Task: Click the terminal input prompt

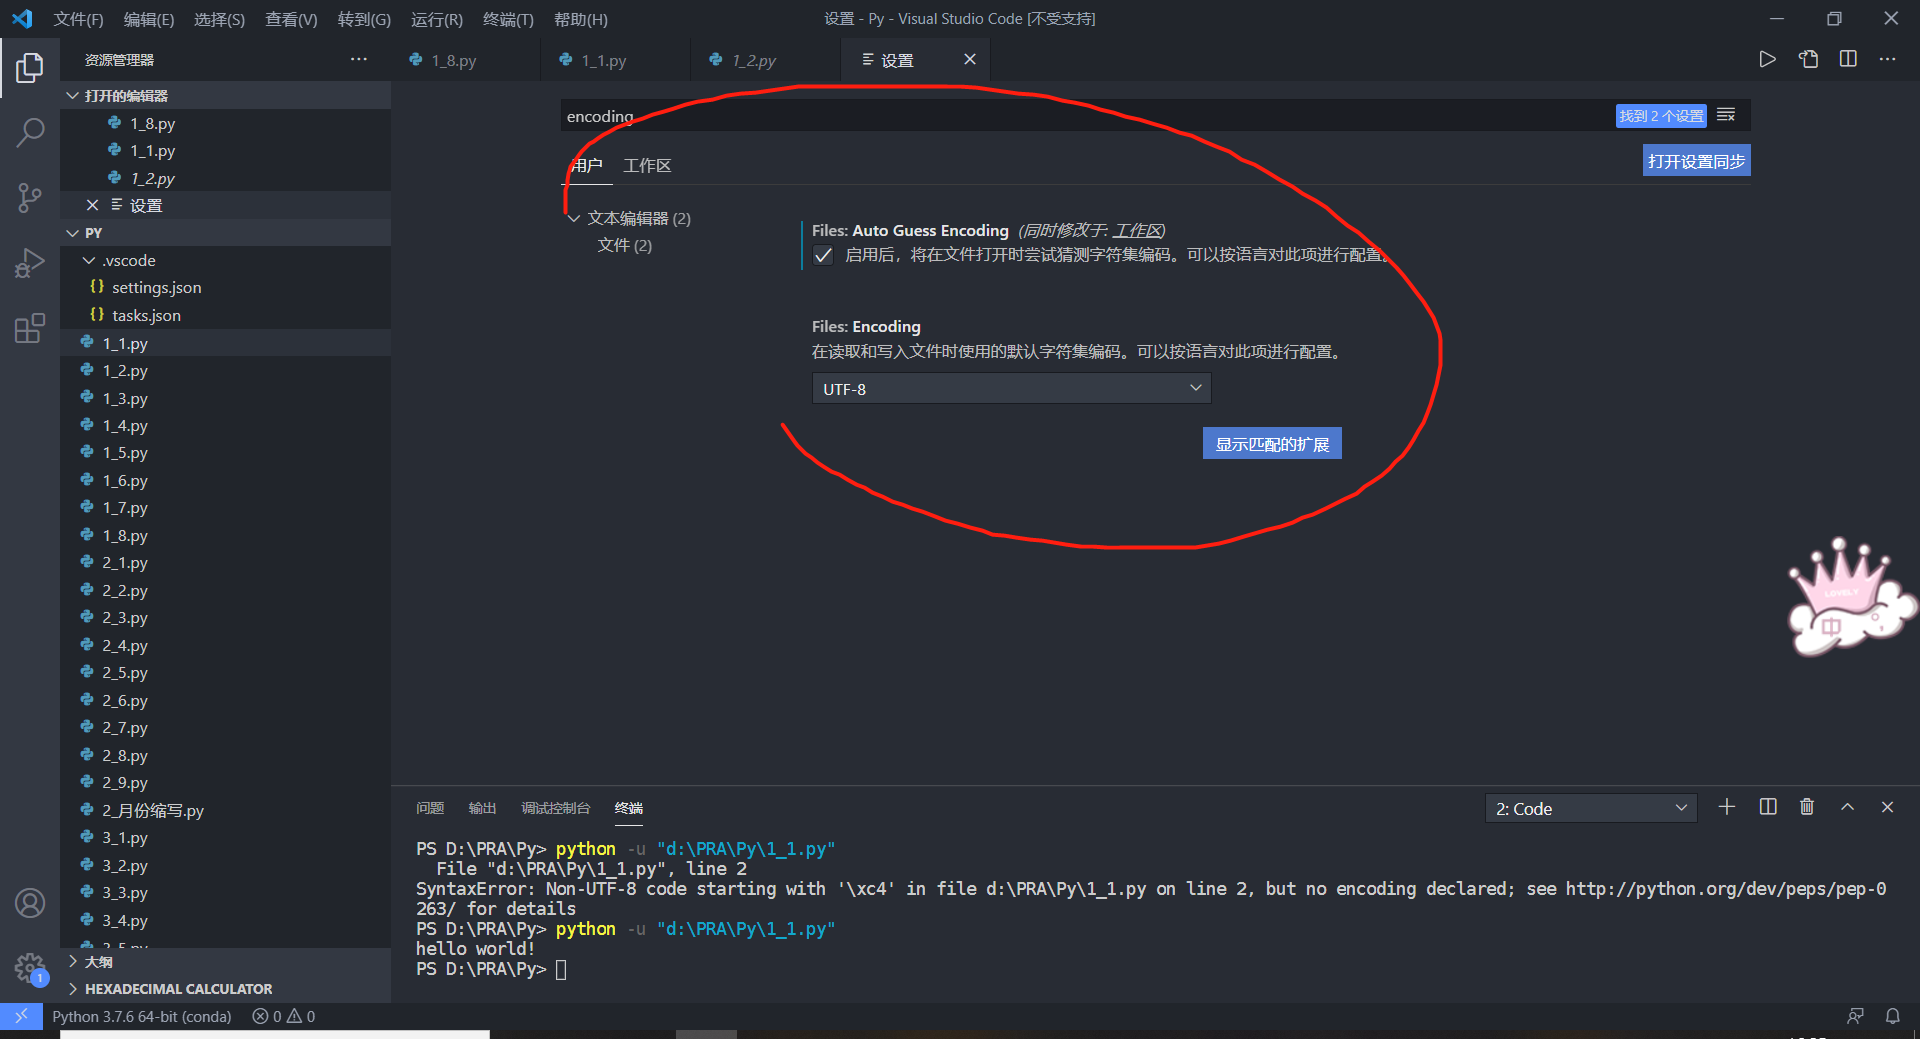Action: [561, 969]
